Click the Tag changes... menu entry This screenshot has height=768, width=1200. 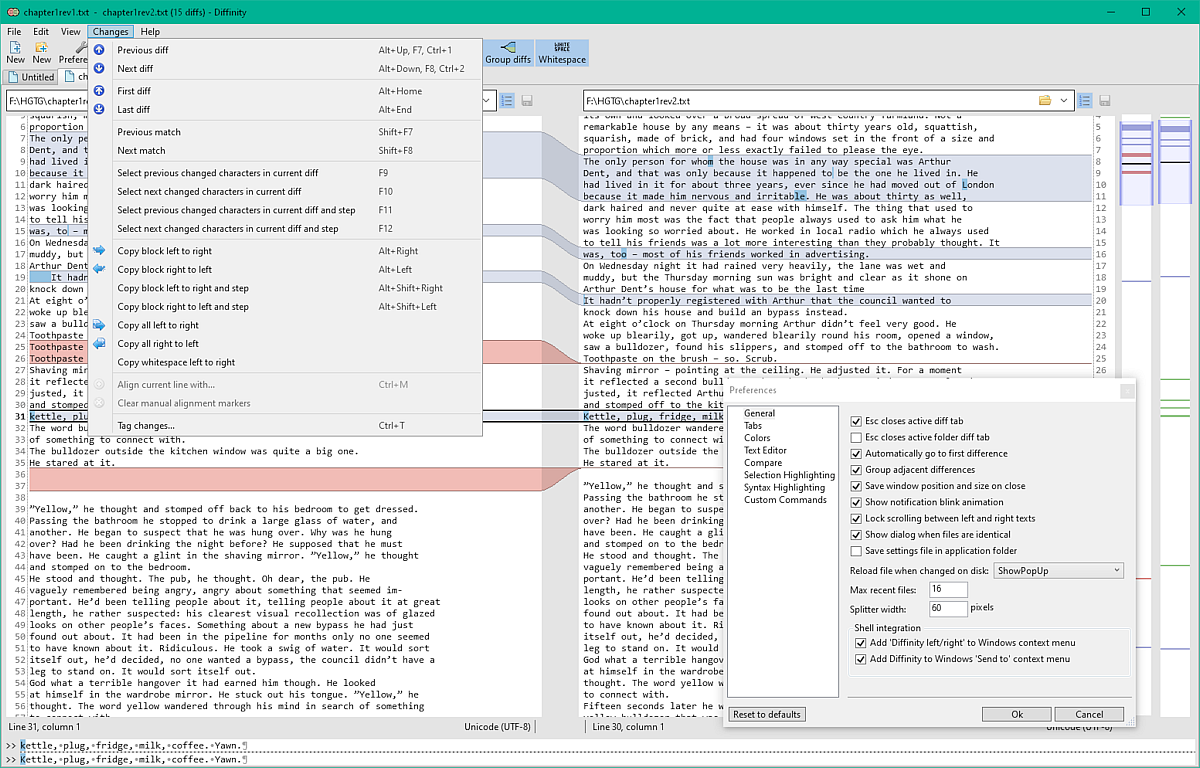coord(146,425)
